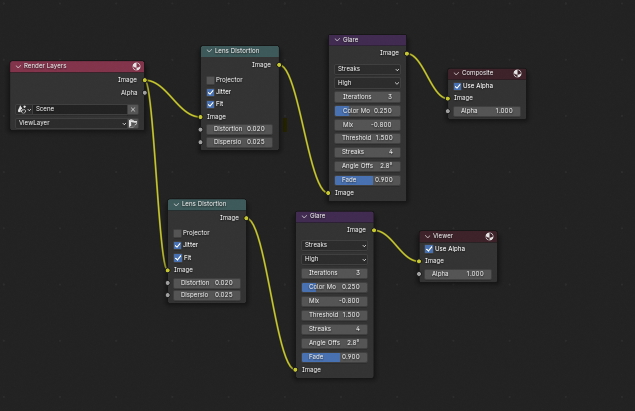Click upper Glare Image input socket
This screenshot has height=411, width=635.
click(x=328, y=193)
